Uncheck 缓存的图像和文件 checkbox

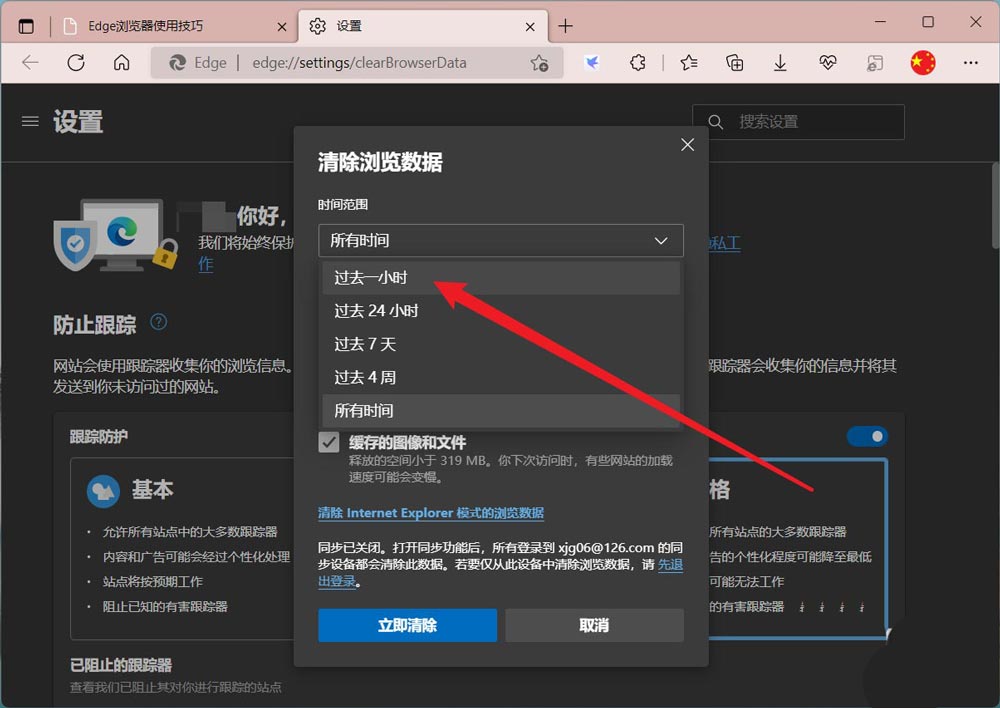click(x=328, y=443)
